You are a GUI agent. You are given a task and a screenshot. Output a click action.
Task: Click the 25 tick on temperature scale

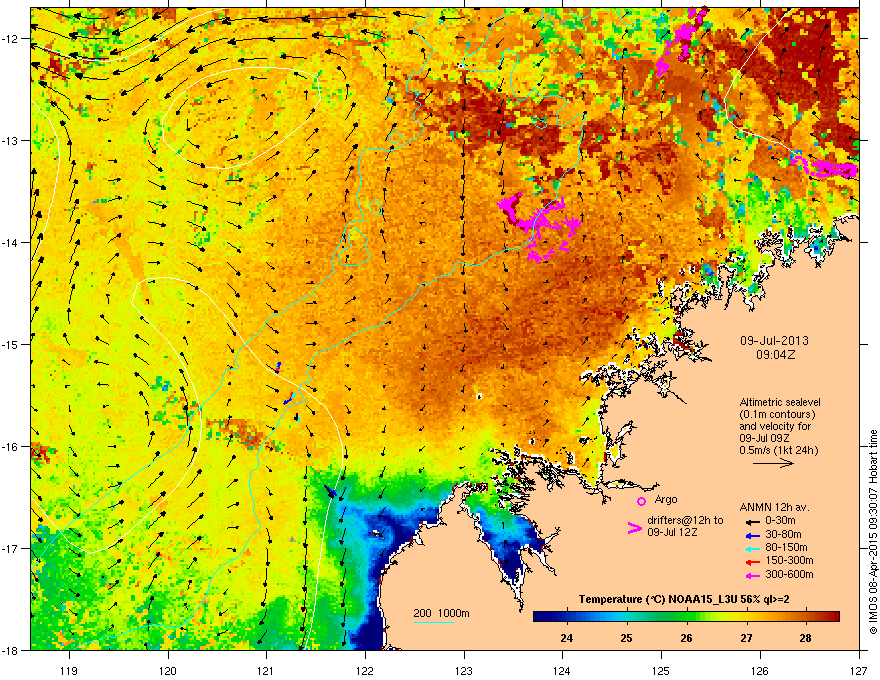point(626,638)
